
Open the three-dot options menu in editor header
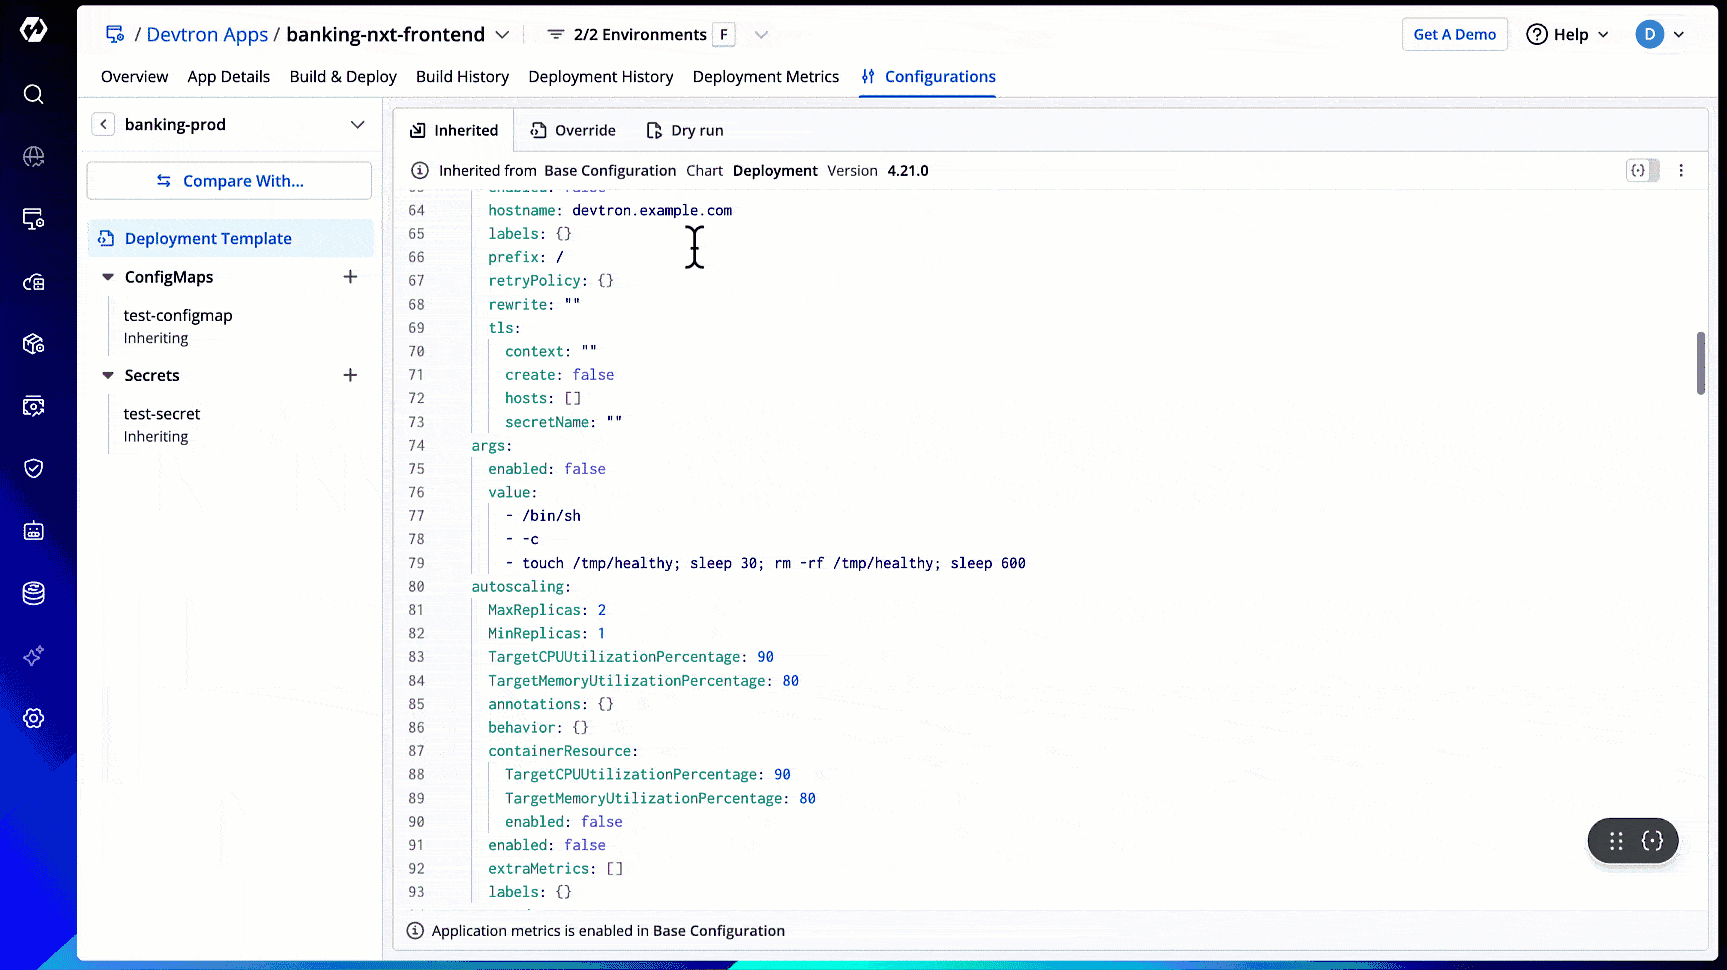[x=1681, y=171]
